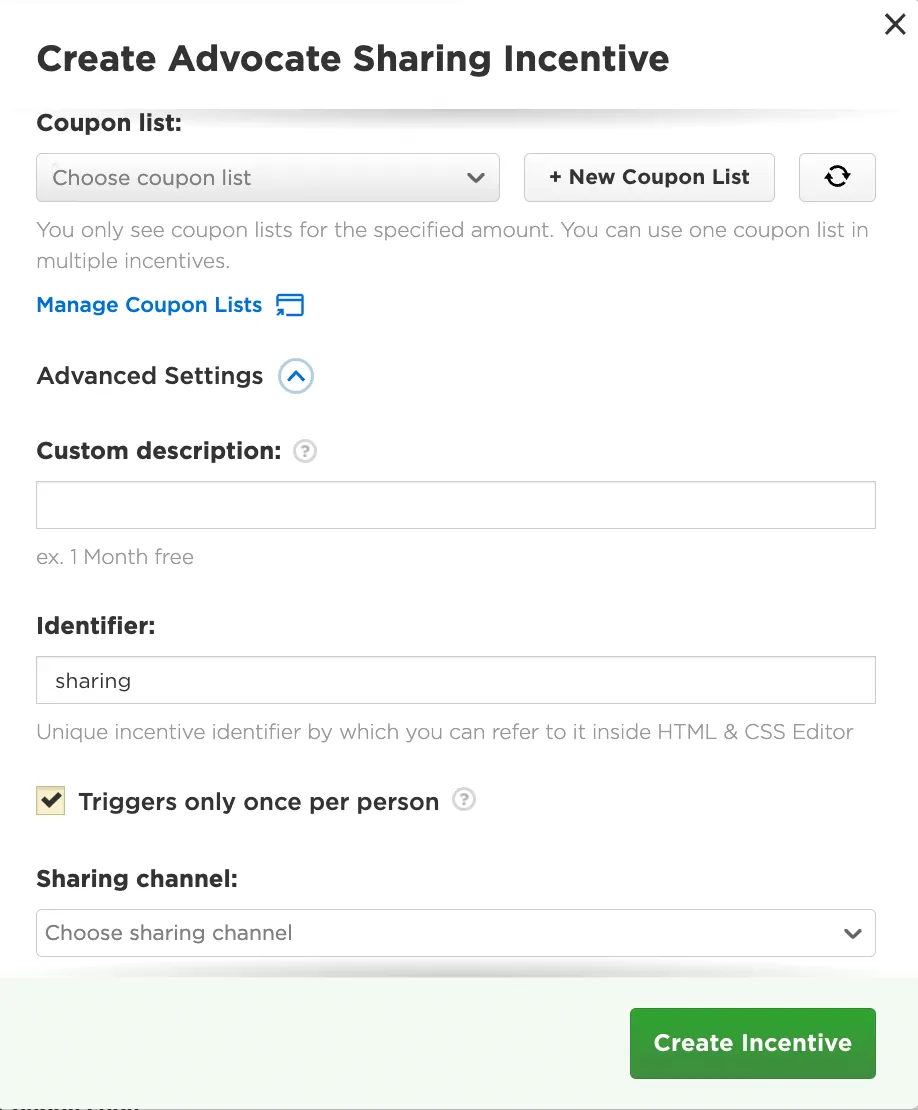
Task: Open the Choose coupon list dropdown
Action: [268, 178]
